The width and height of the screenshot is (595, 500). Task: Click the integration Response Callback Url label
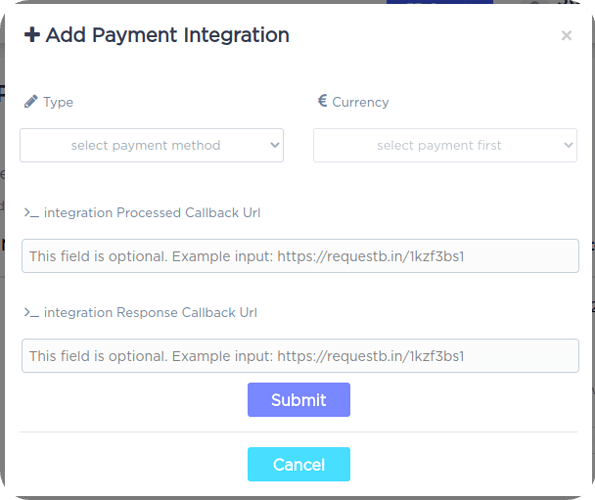[x=151, y=313]
